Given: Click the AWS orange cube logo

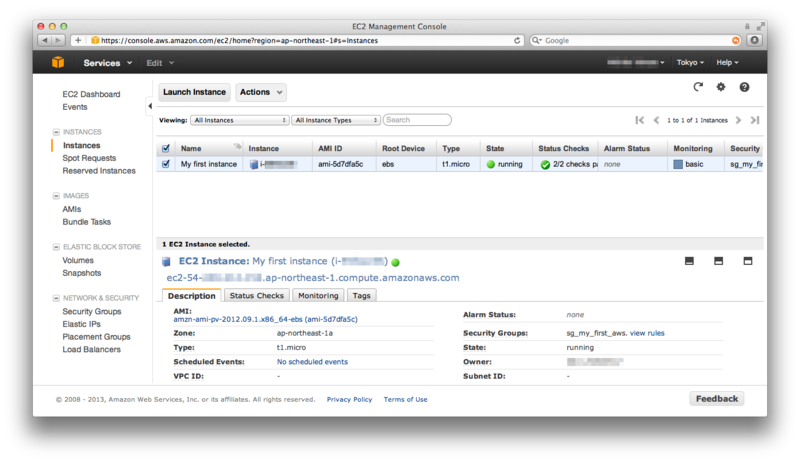Looking at the screenshot, I should [58, 62].
